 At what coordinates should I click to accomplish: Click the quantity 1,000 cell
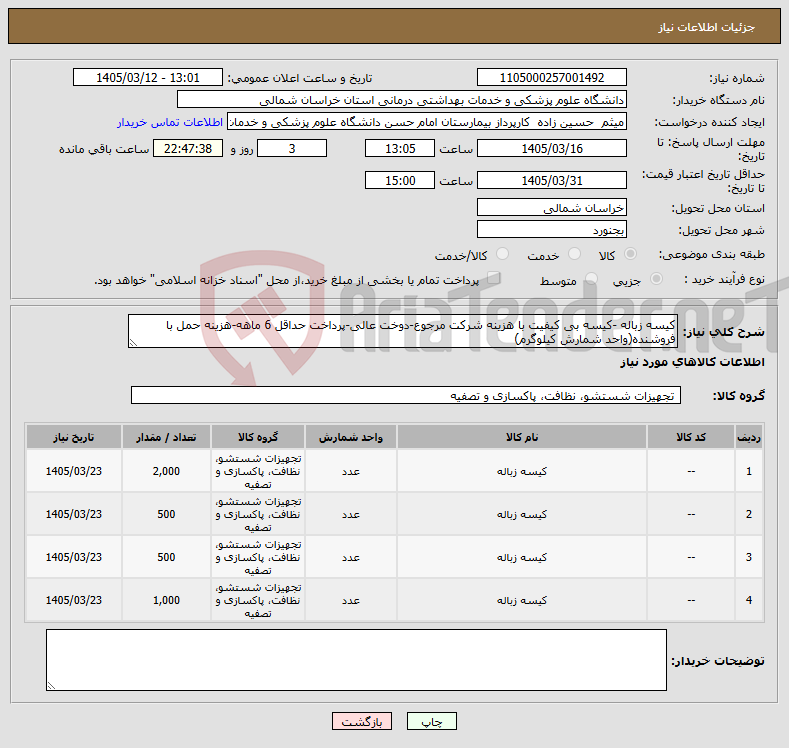point(166,600)
